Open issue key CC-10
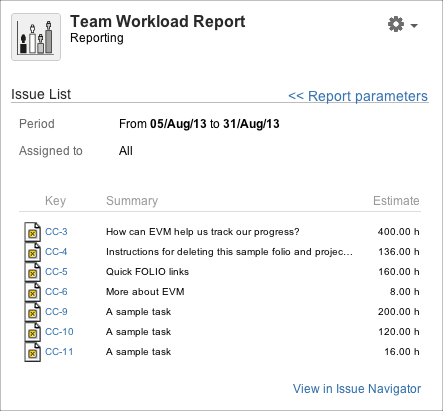 coord(59,332)
